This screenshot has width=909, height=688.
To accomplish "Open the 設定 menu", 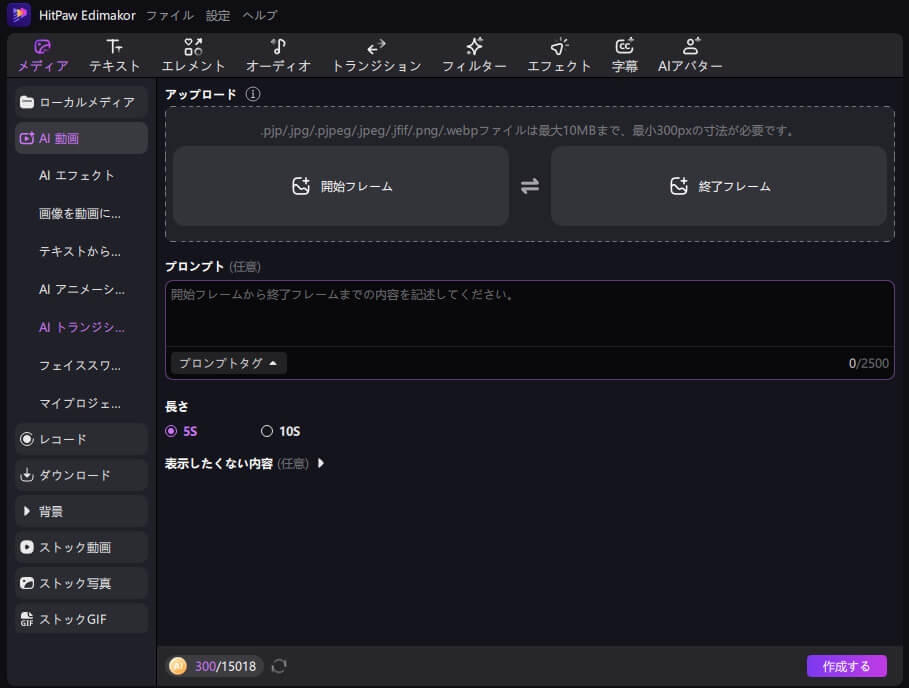I will (218, 15).
